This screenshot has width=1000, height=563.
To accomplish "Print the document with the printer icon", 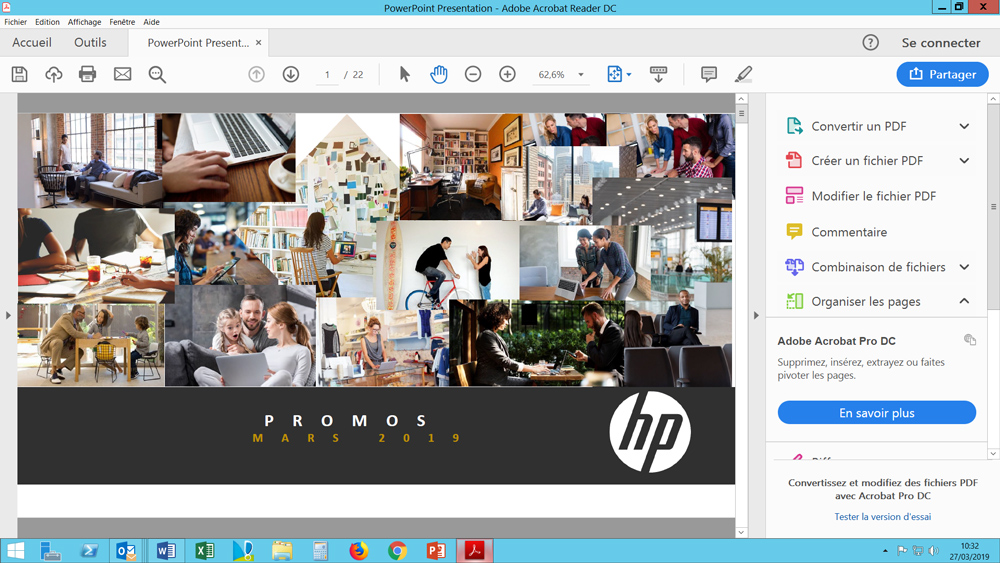I will [x=87, y=74].
